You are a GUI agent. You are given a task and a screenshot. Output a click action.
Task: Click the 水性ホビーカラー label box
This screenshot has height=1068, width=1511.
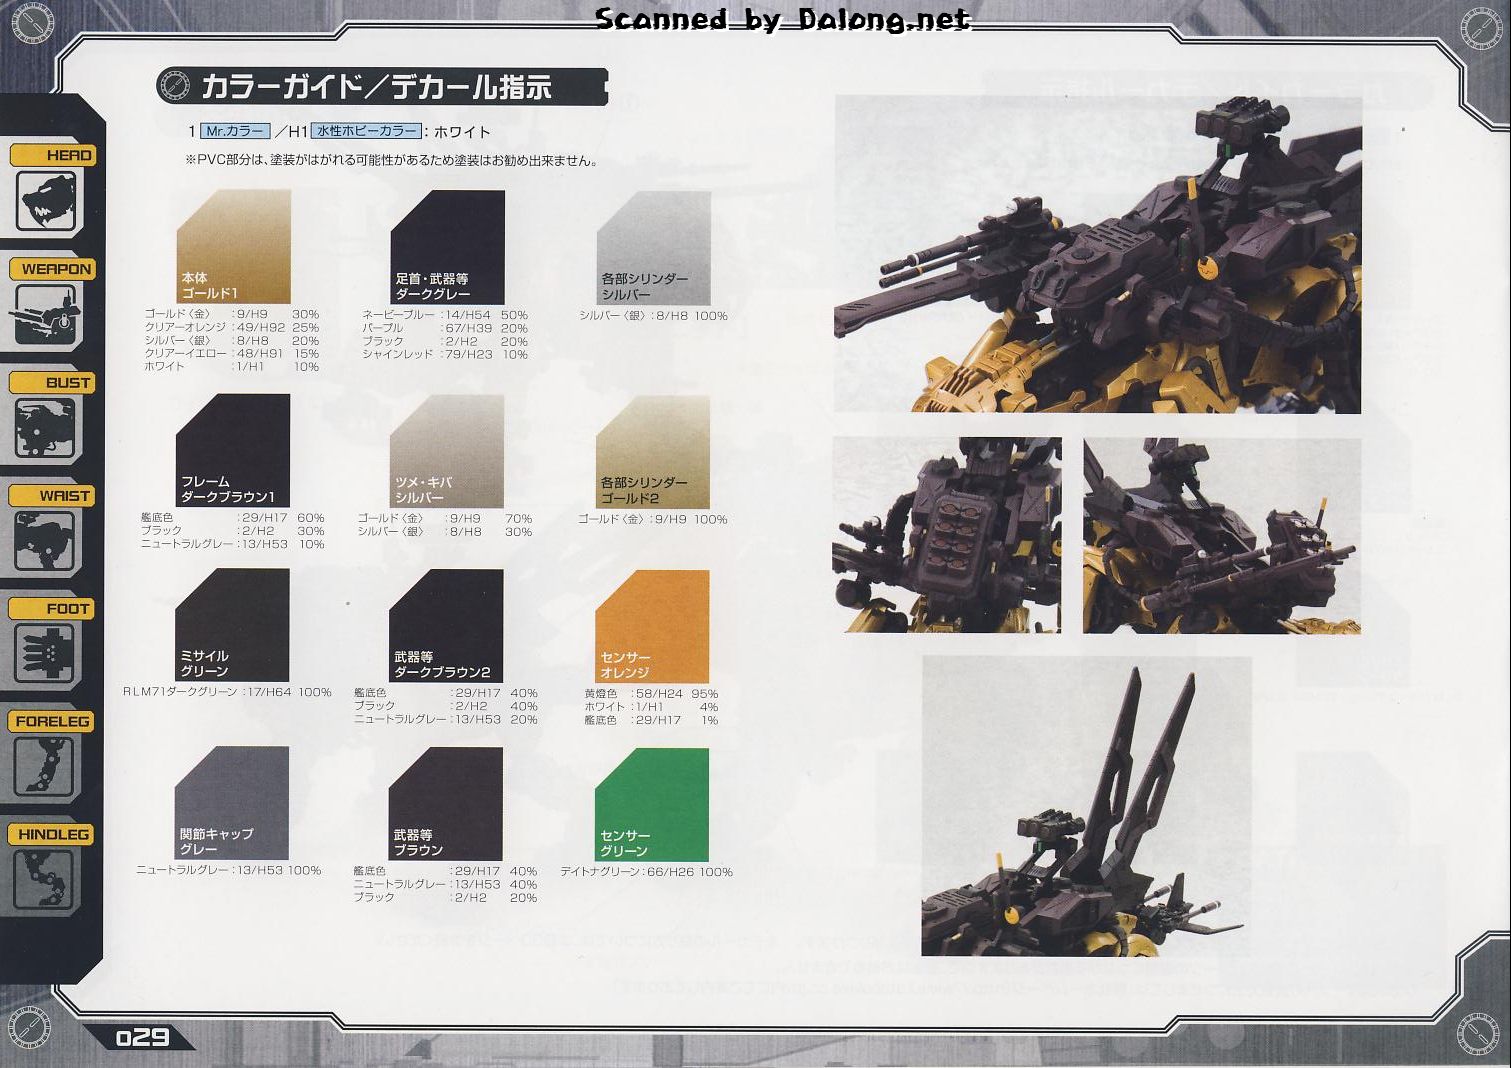pos(366,131)
